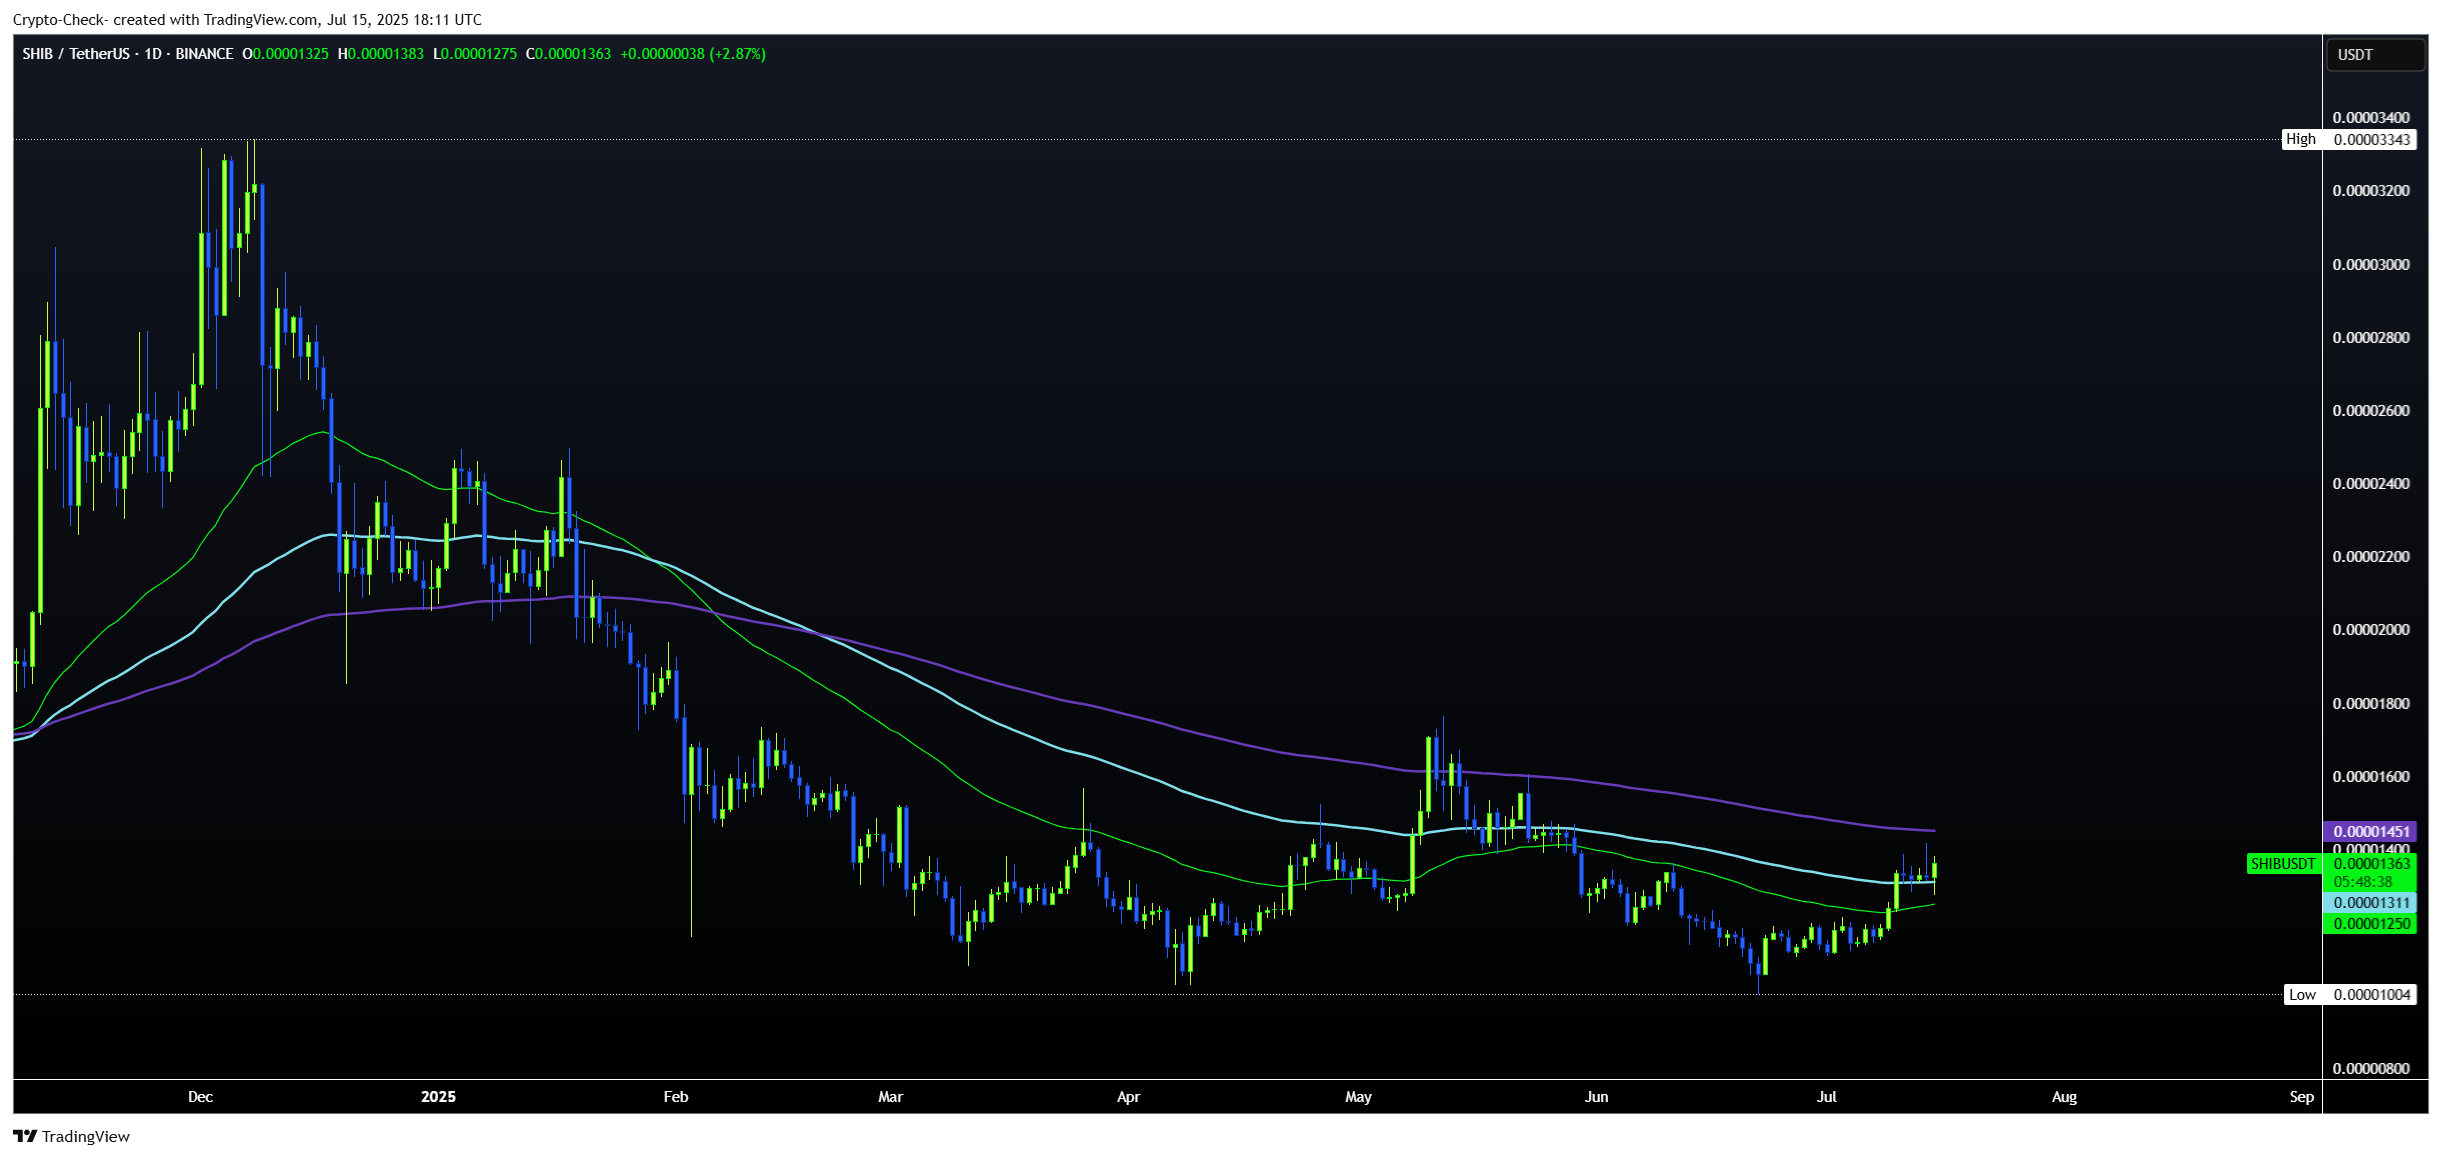Click the Low price label 0.00001004
Viewport: 2442px width, 1158px height.
pyautogui.click(x=2371, y=995)
